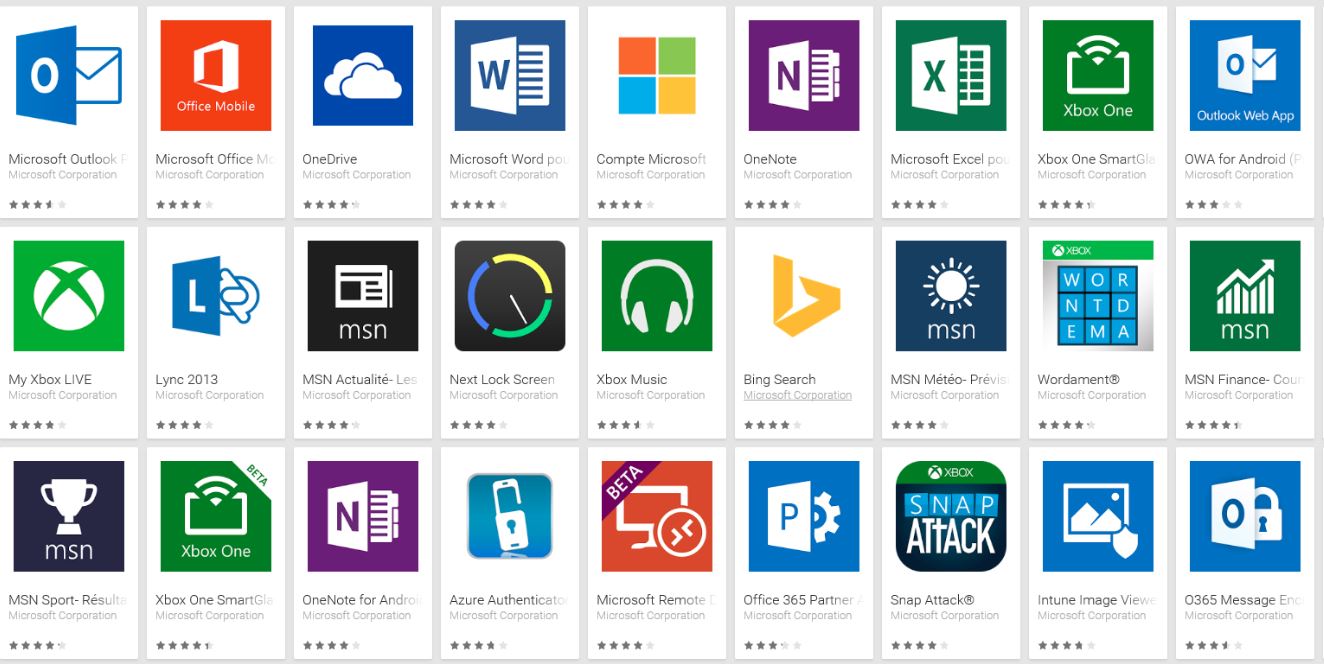Open the 'MSN Finance' title link

point(1244,379)
